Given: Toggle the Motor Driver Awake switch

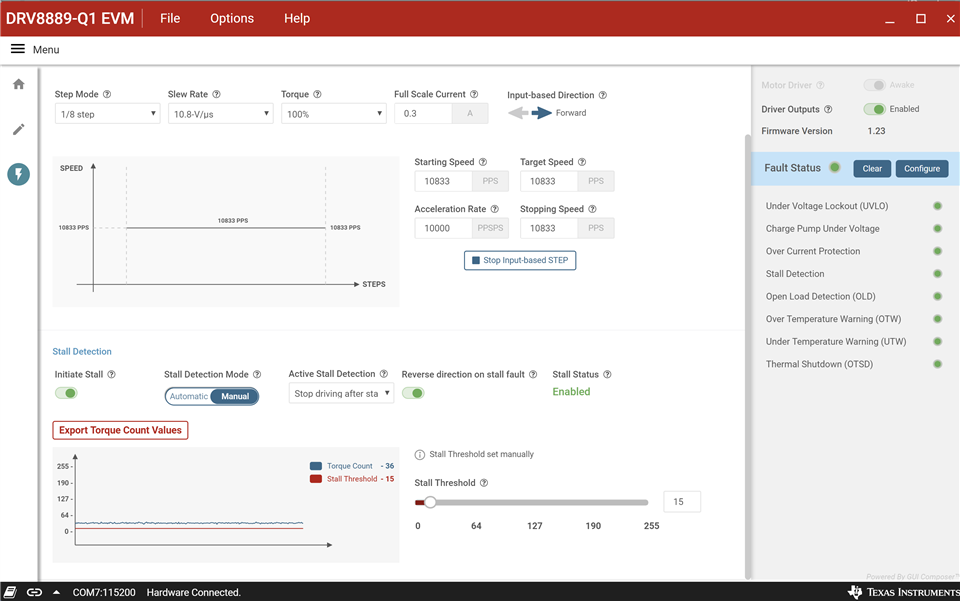Looking at the screenshot, I should 874,85.
